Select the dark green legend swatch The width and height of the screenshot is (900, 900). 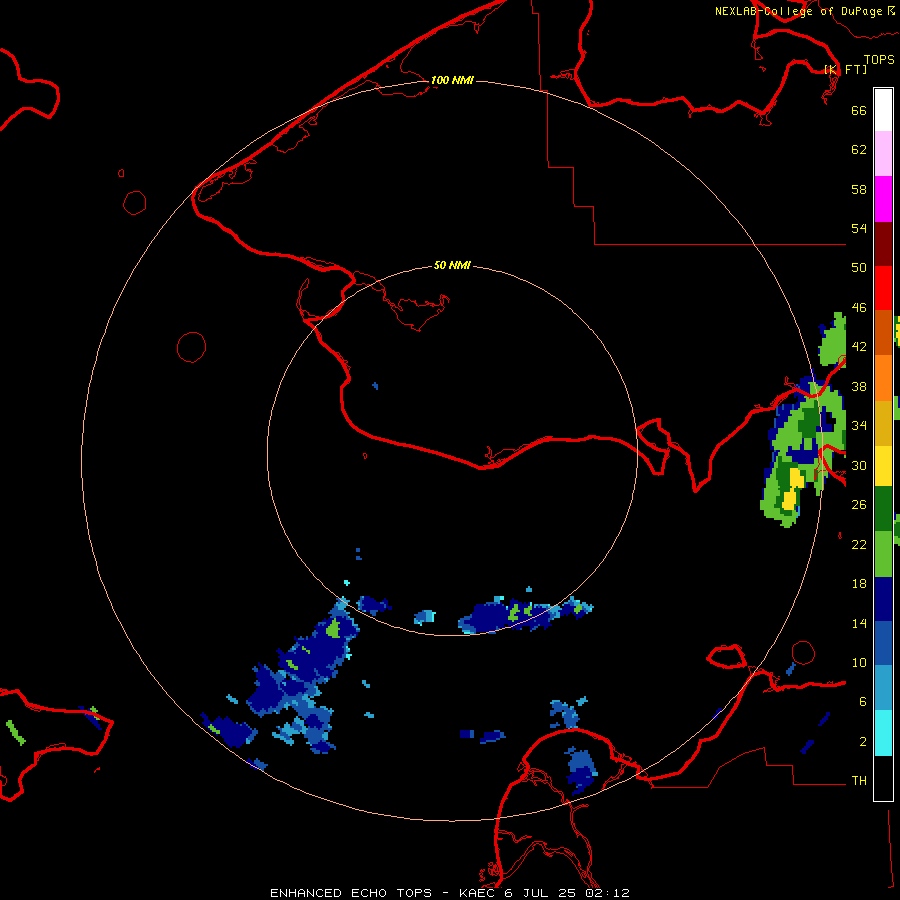(883, 509)
